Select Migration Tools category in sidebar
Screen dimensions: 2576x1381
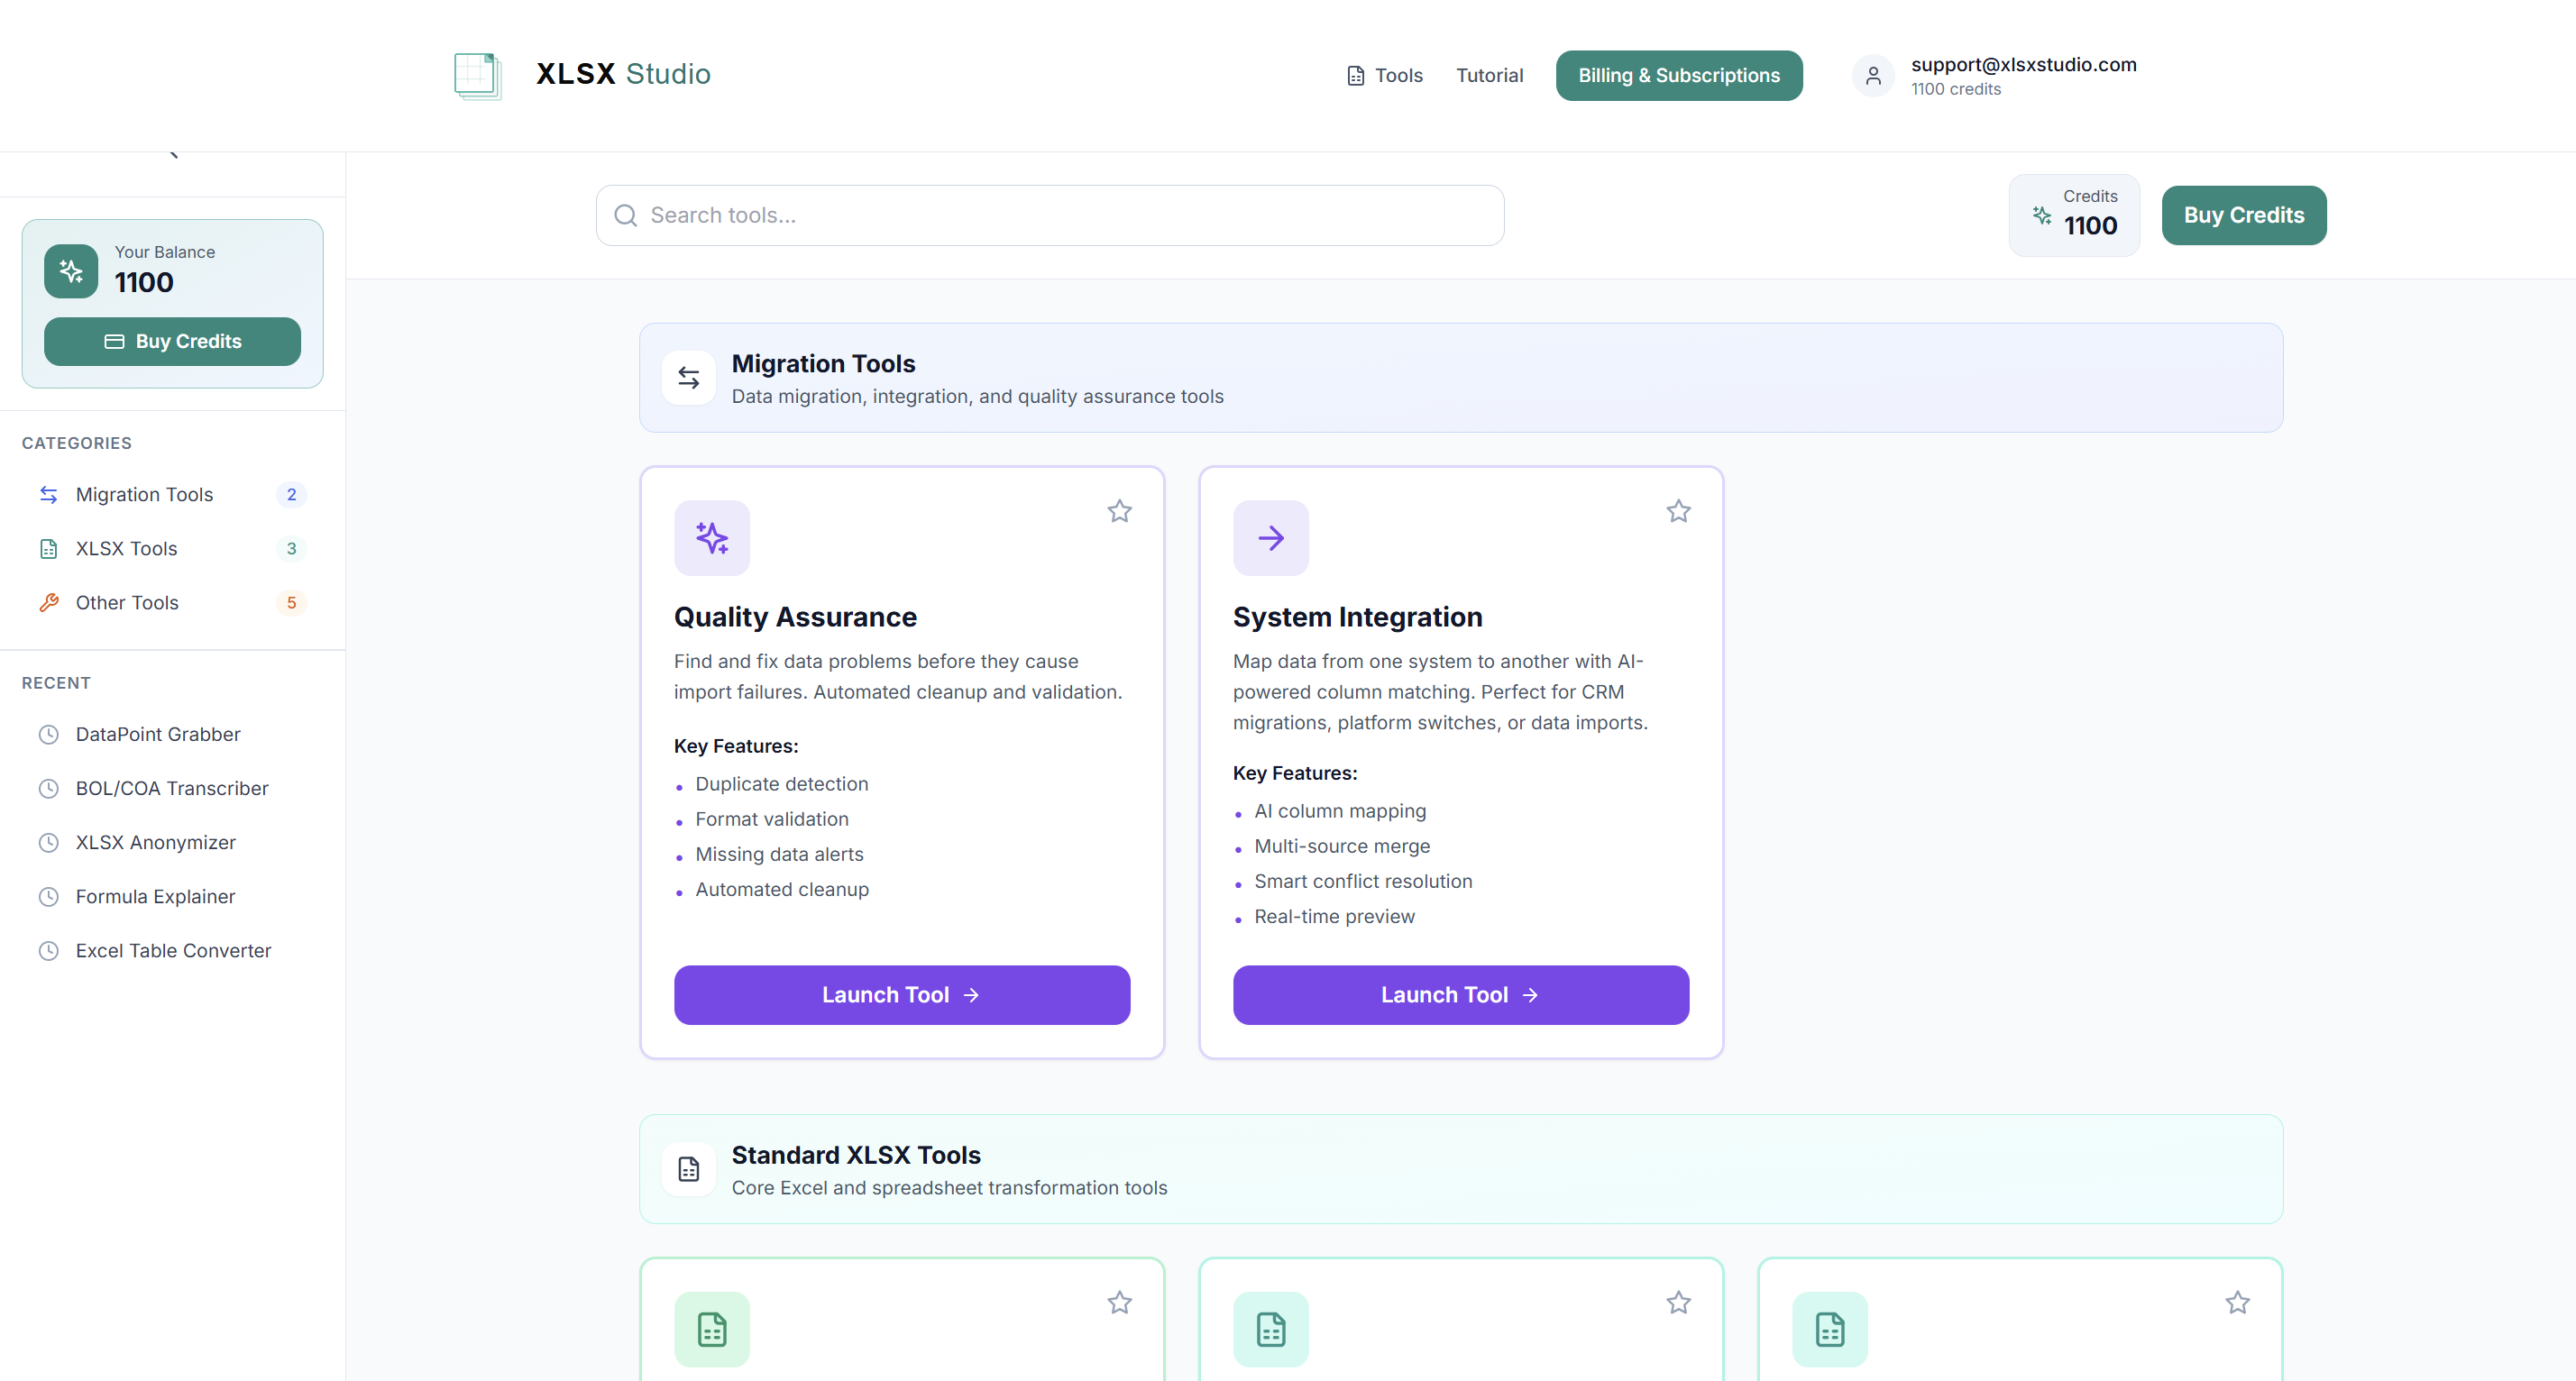coord(145,494)
